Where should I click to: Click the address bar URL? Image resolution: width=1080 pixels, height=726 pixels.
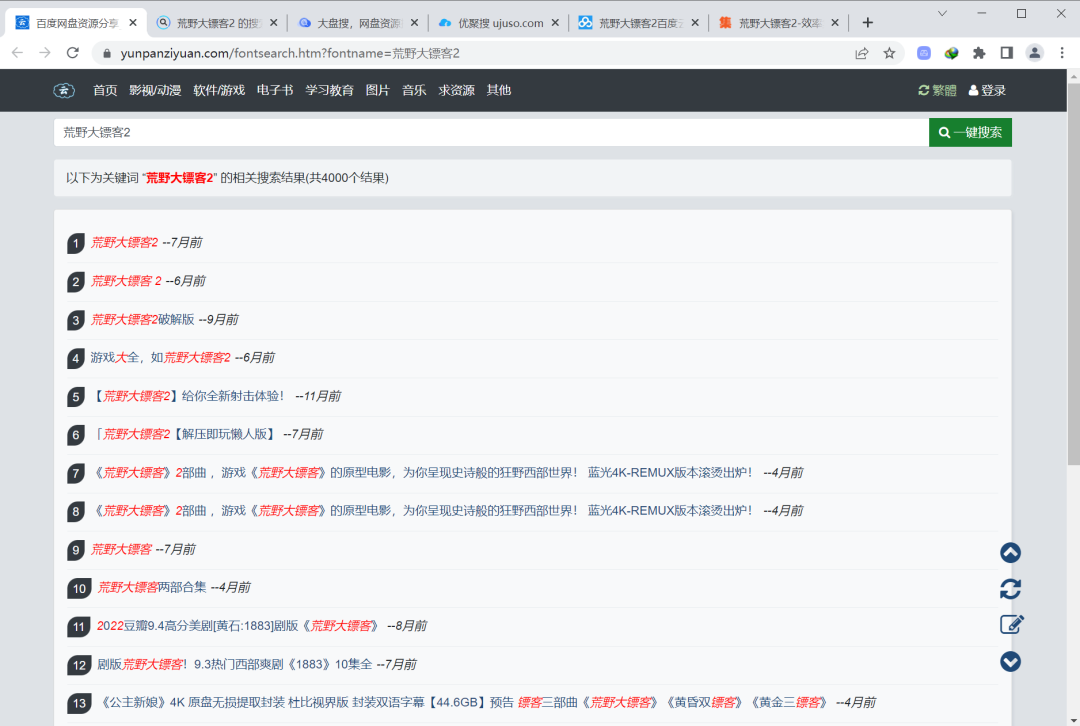(289, 53)
